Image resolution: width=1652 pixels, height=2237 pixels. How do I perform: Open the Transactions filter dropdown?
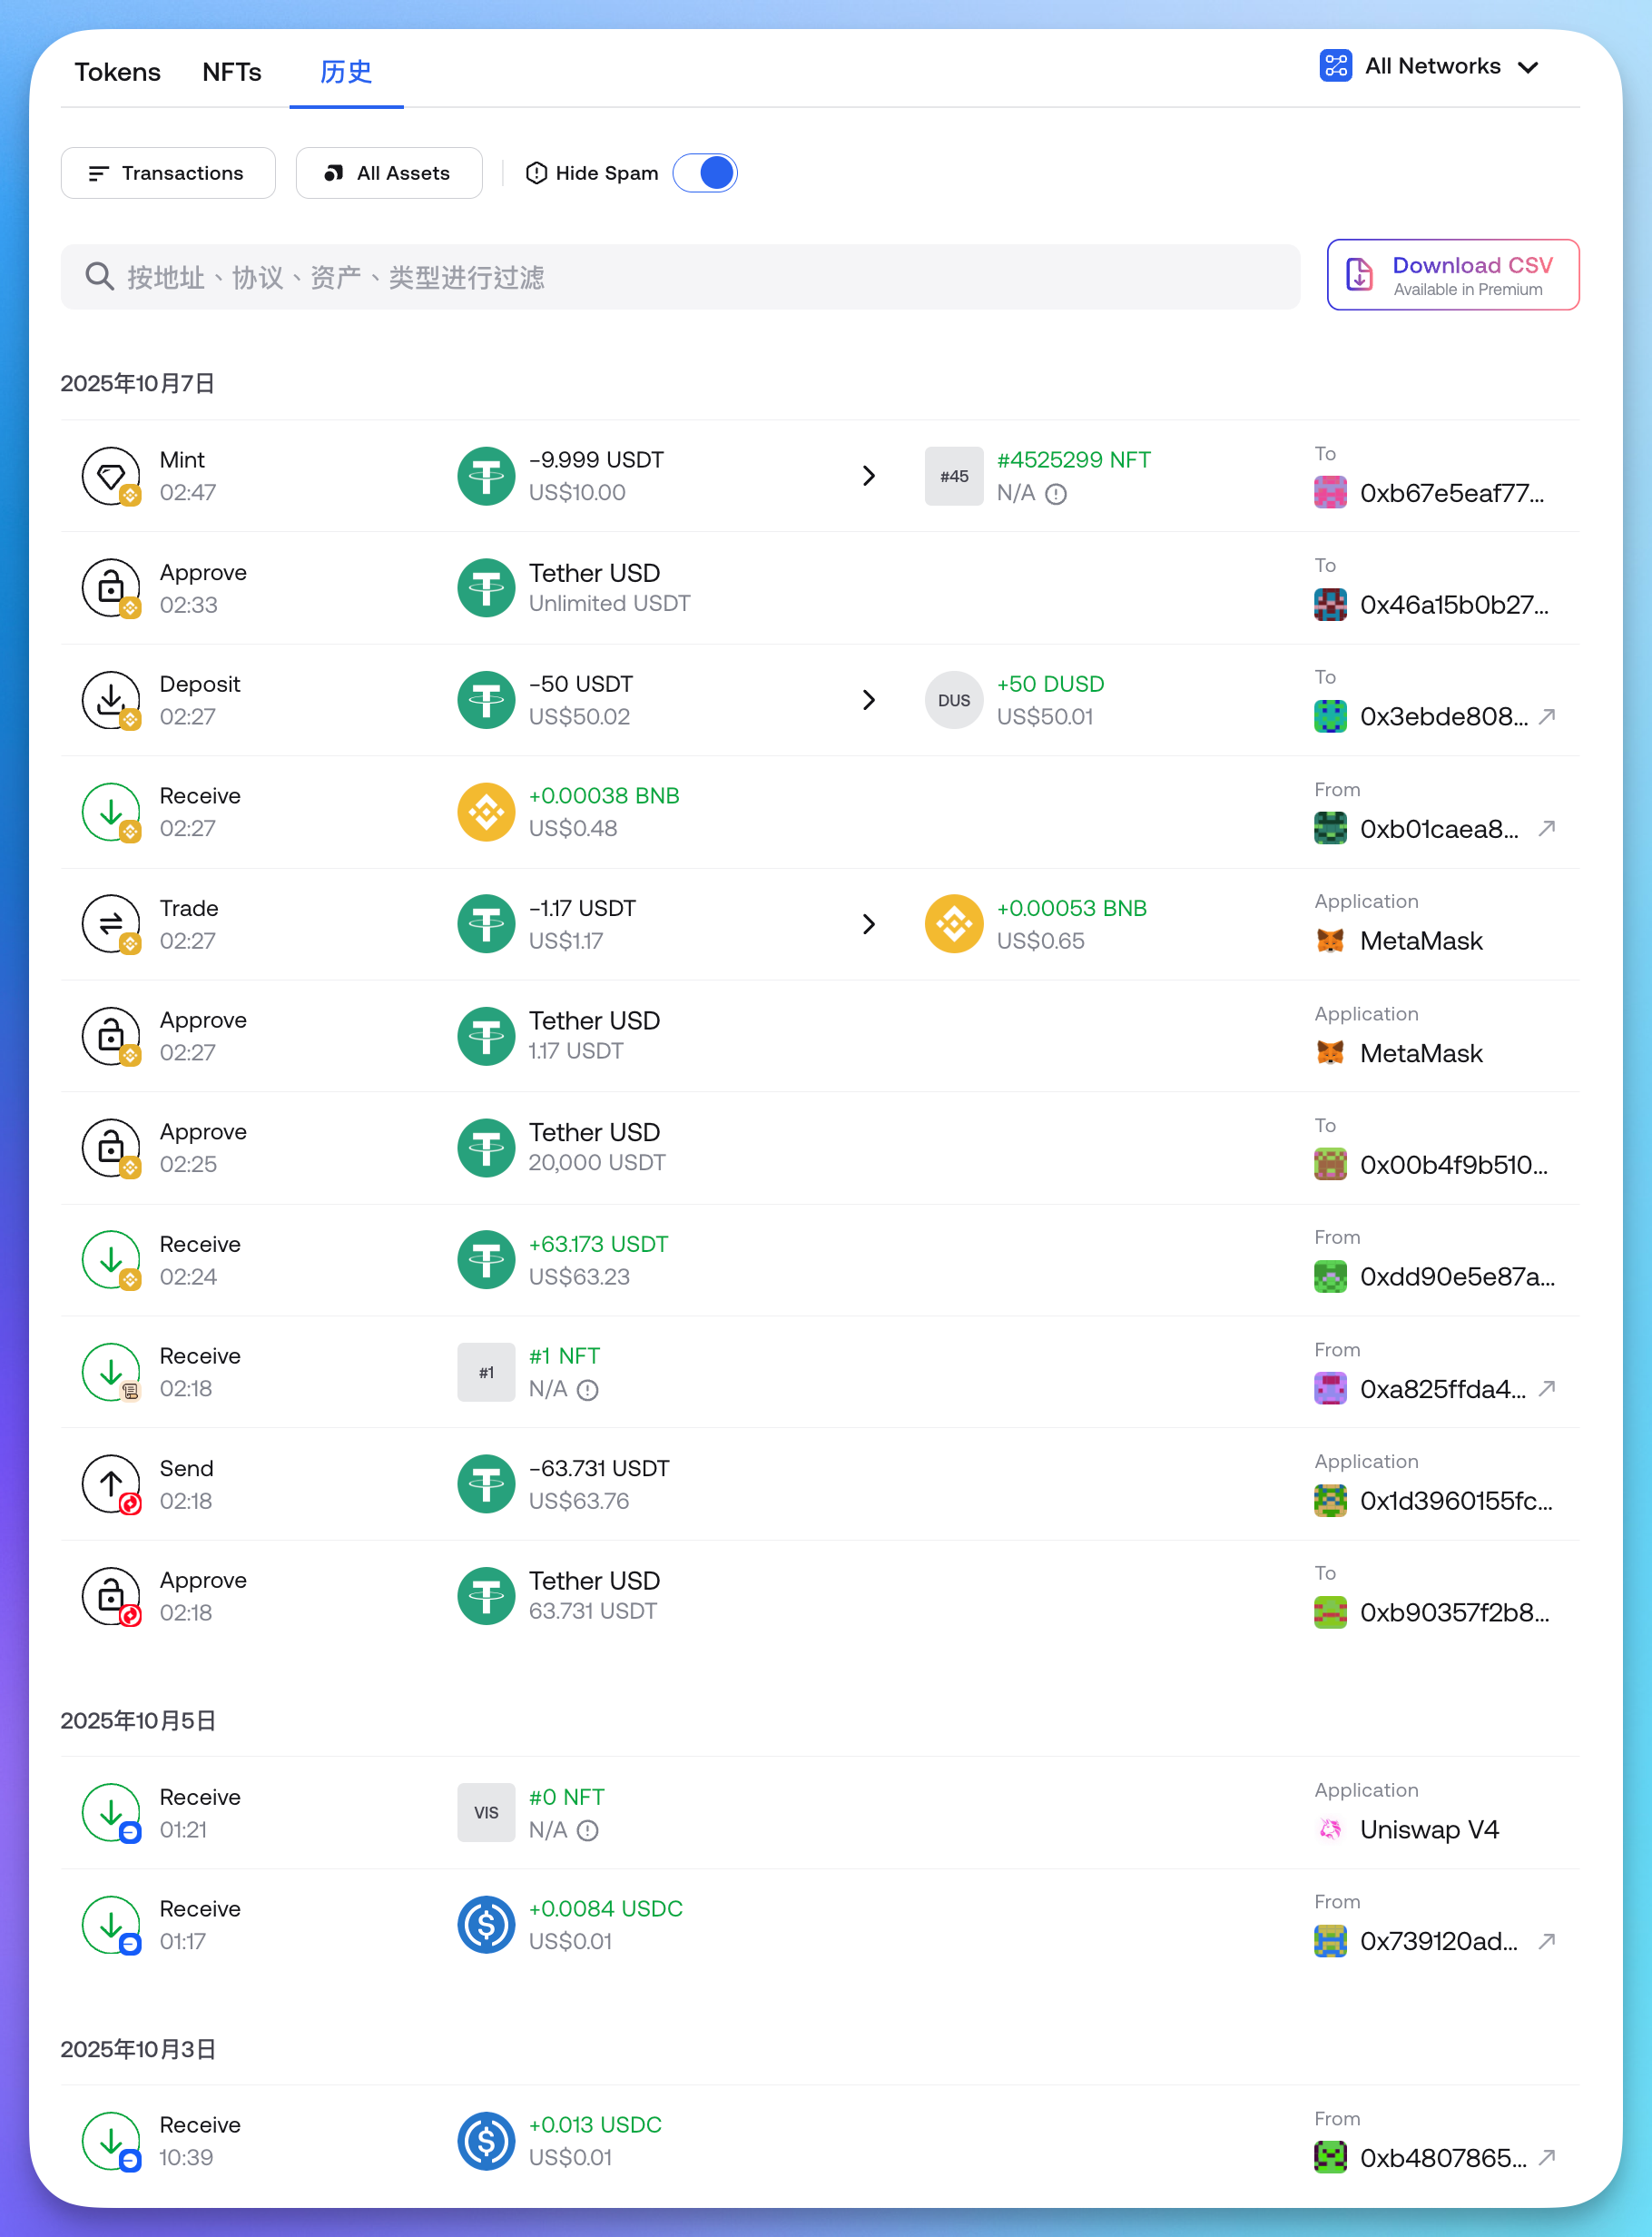[168, 173]
